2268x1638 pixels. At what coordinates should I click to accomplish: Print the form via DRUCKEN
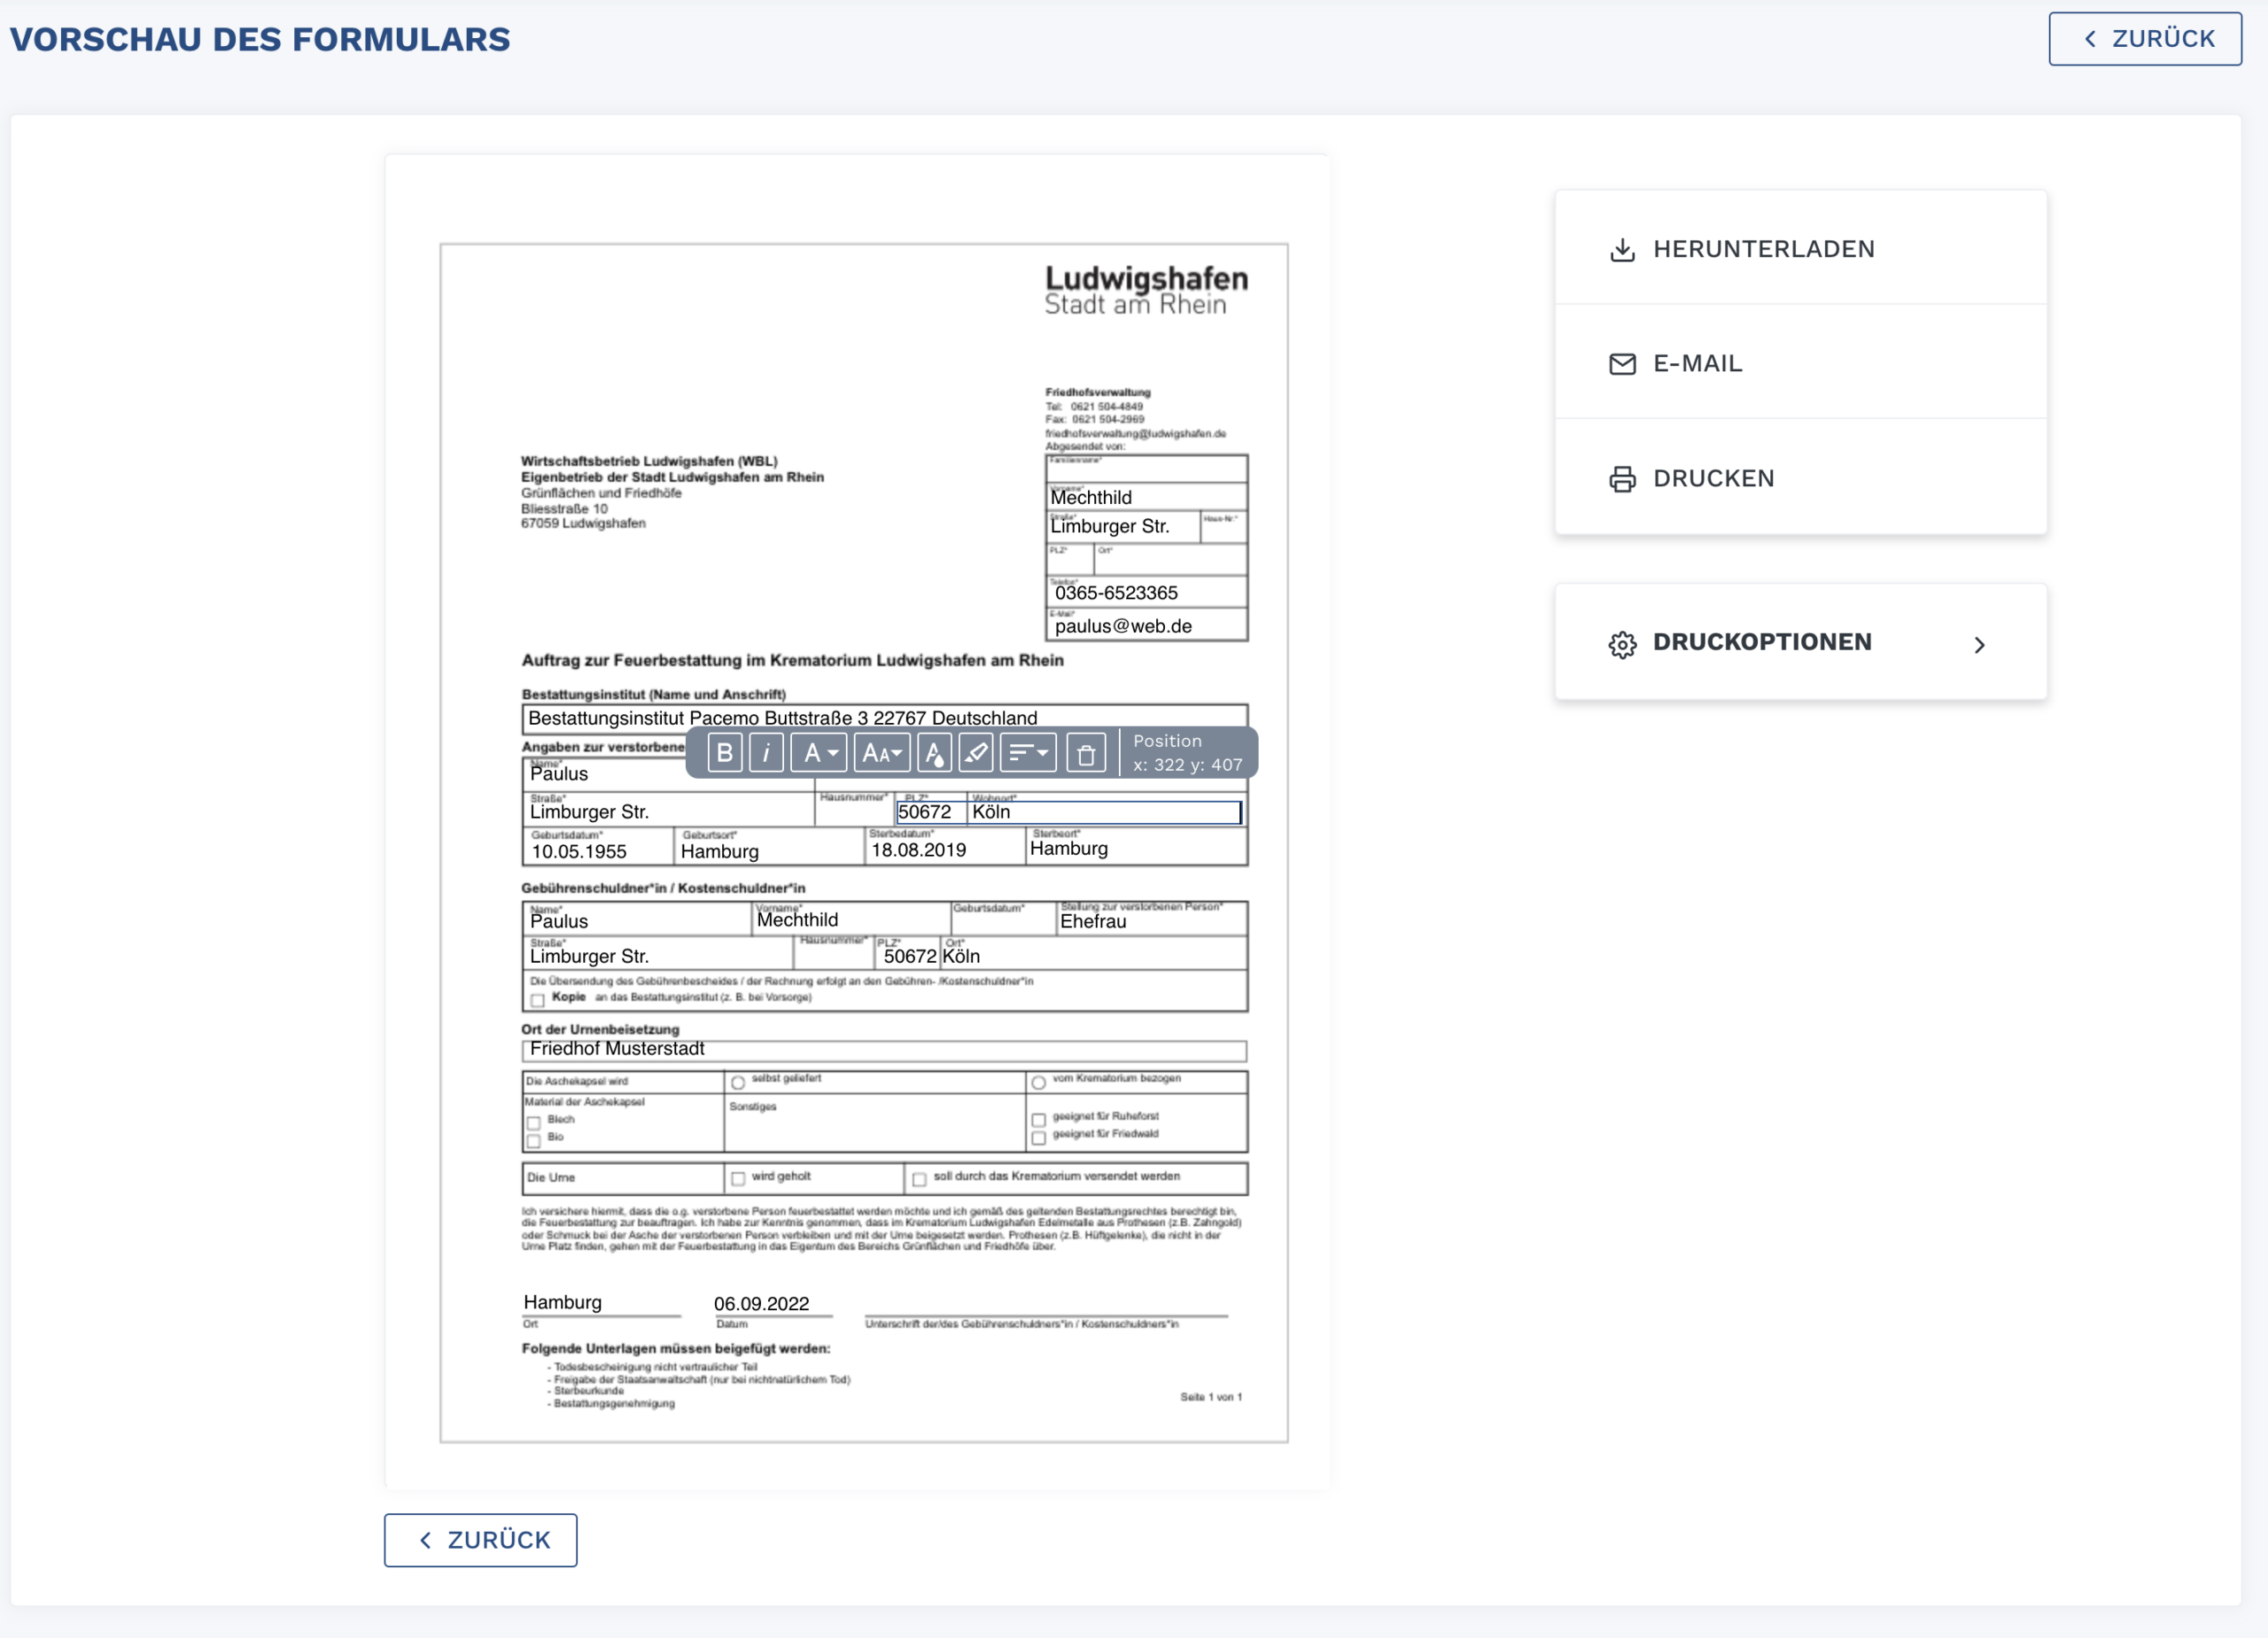[1800, 478]
